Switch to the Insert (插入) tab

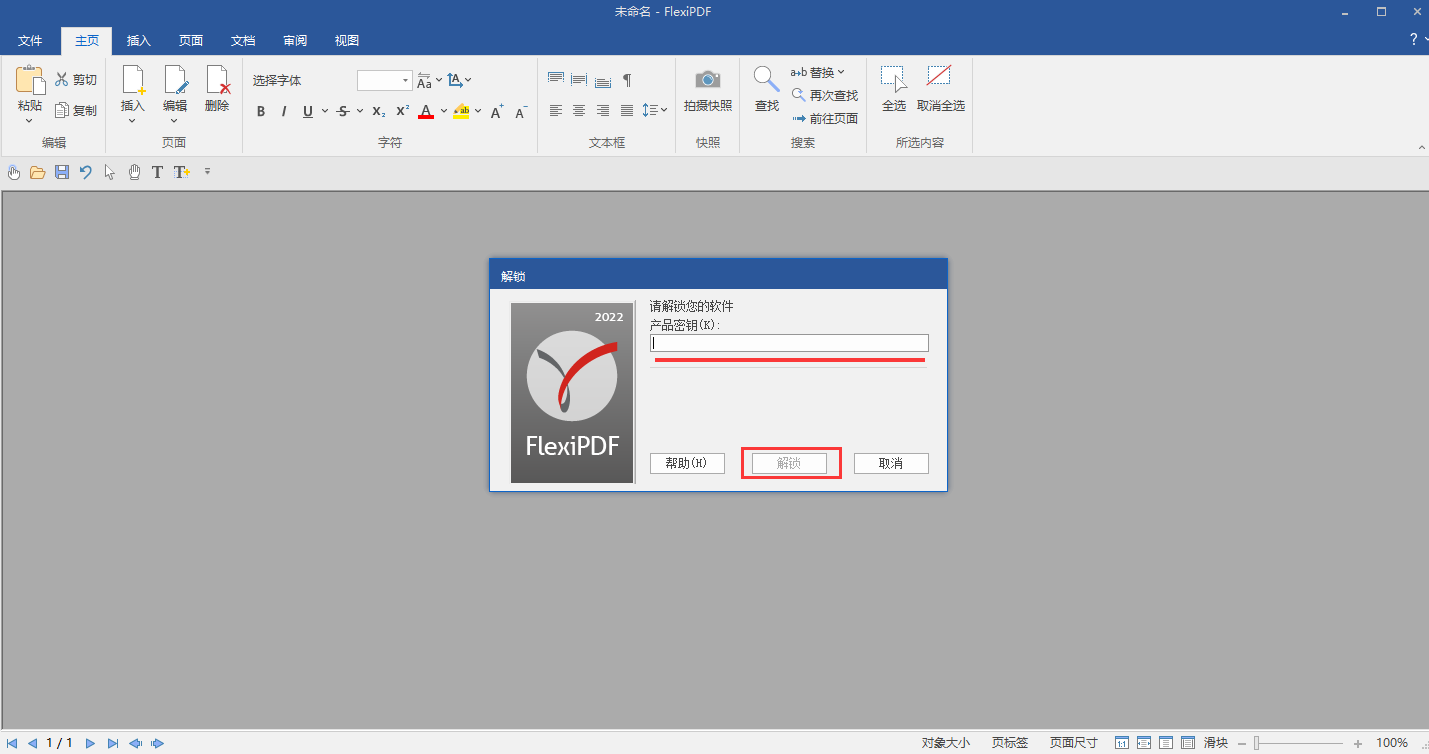[x=139, y=41]
